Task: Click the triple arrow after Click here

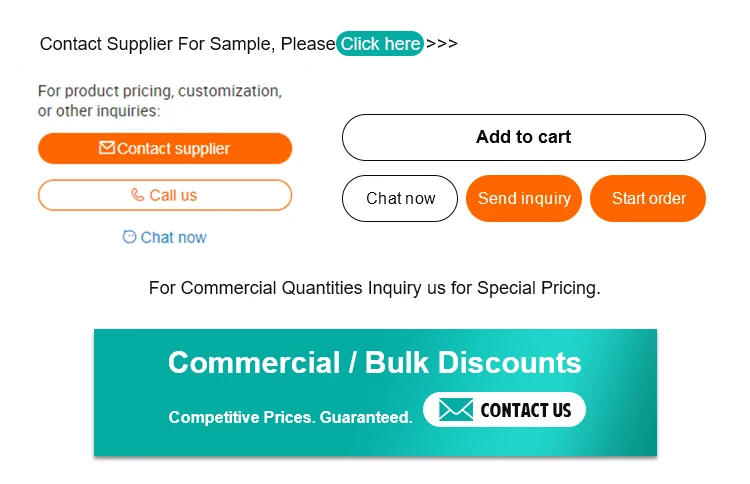Action: [442, 44]
